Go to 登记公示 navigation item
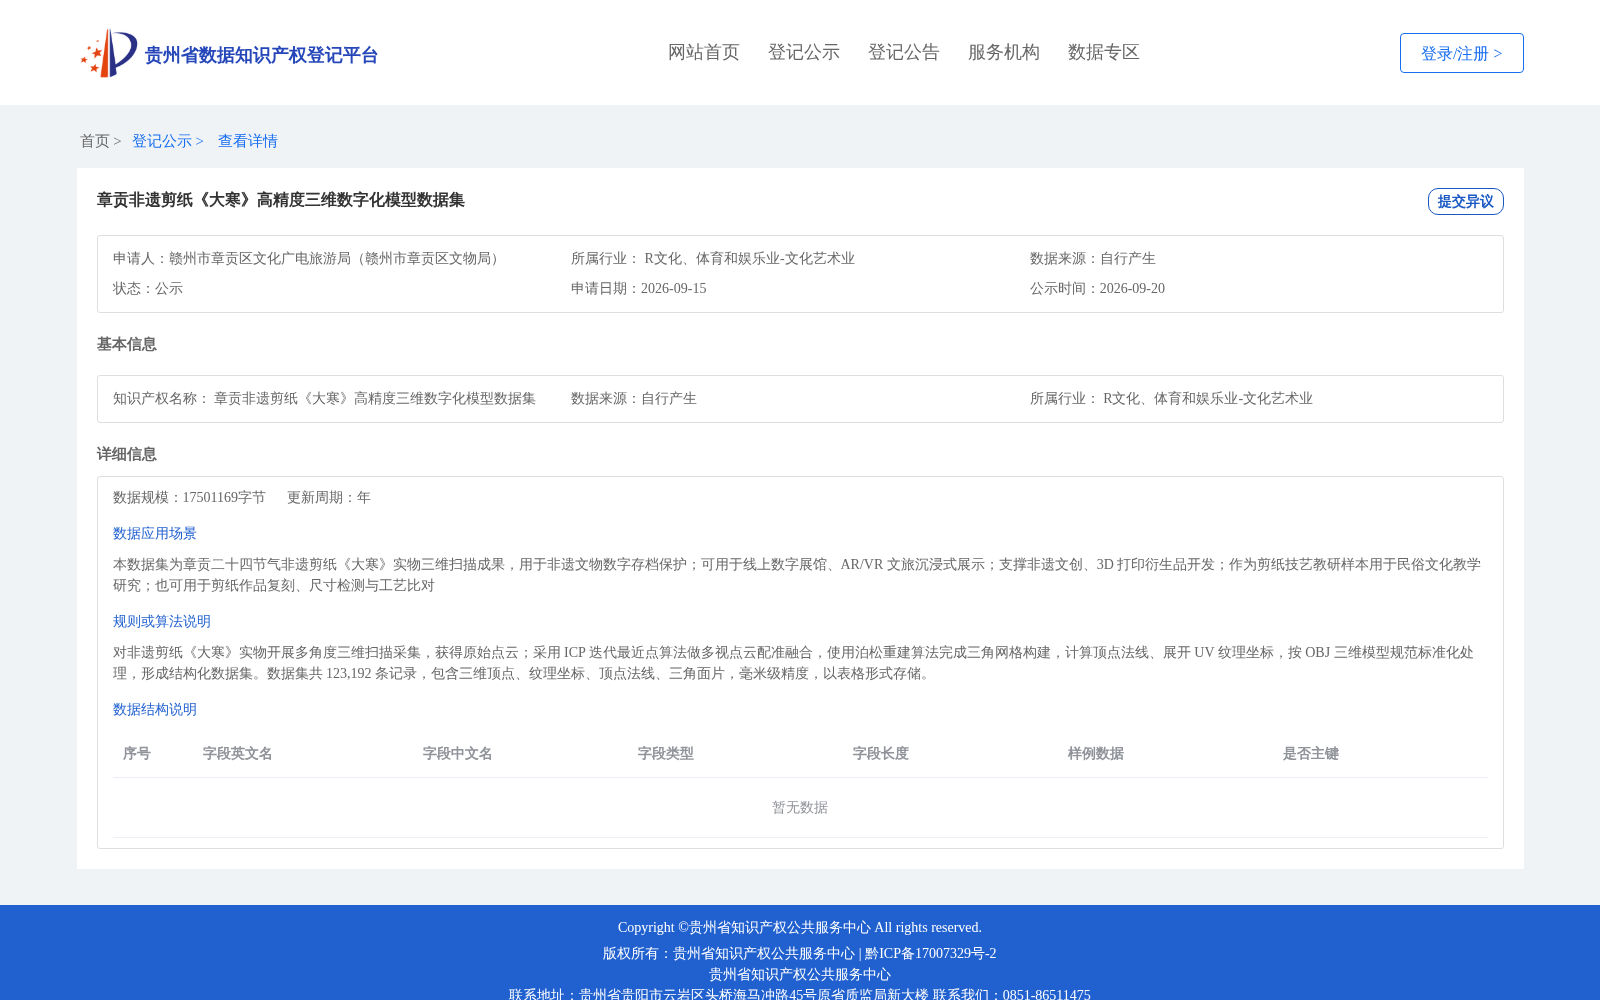Image resolution: width=1600 pixels, height=1000 pixels. pos(804,52)
